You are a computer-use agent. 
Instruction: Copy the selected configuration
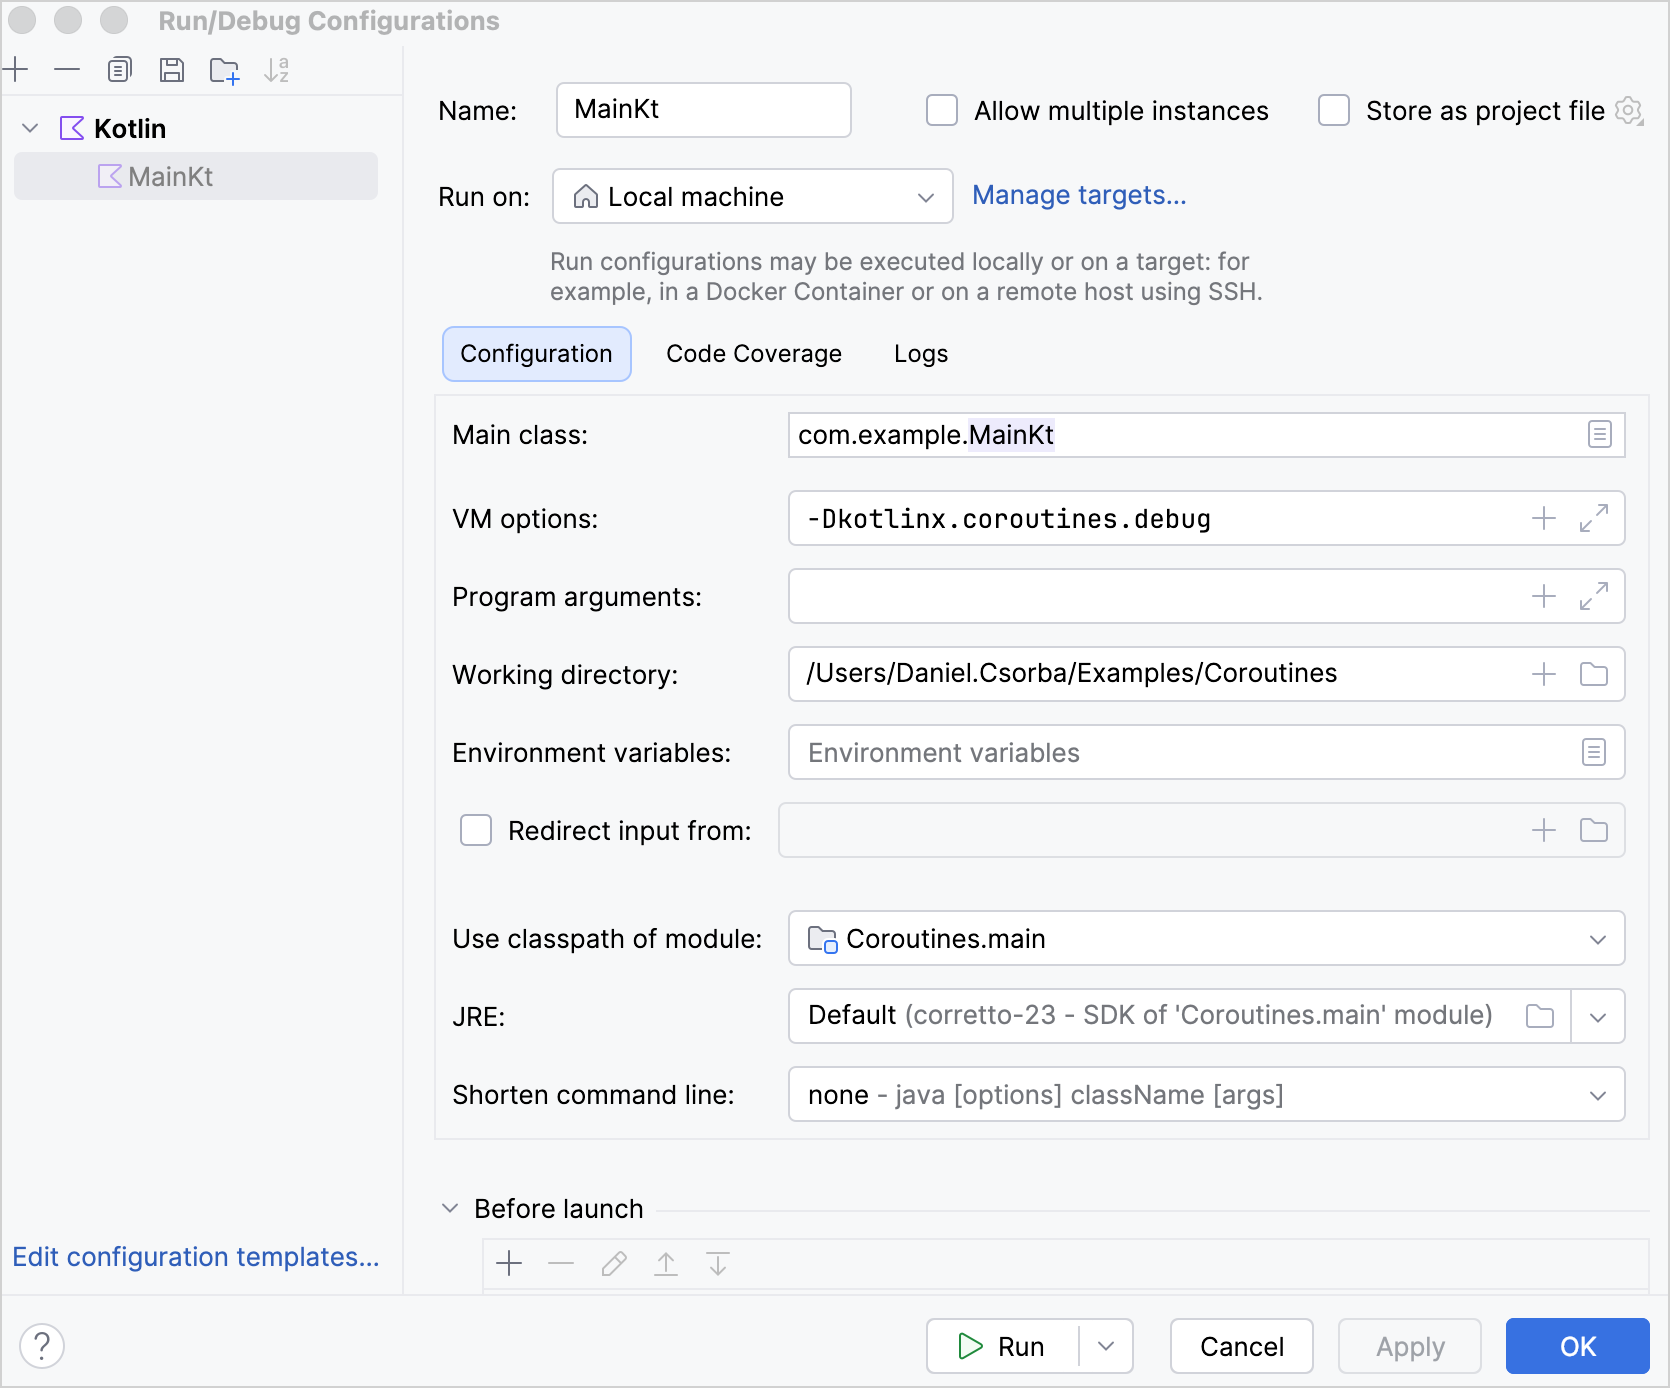pos(120,70)
